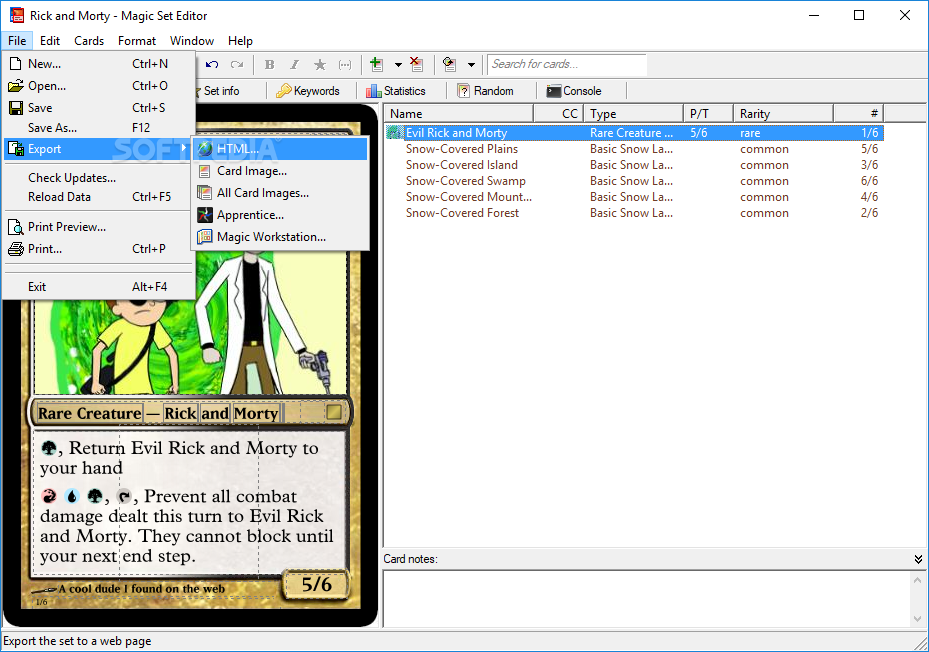
Task: Select Snow-Covered Swamp card row
Action: point(634,181)
